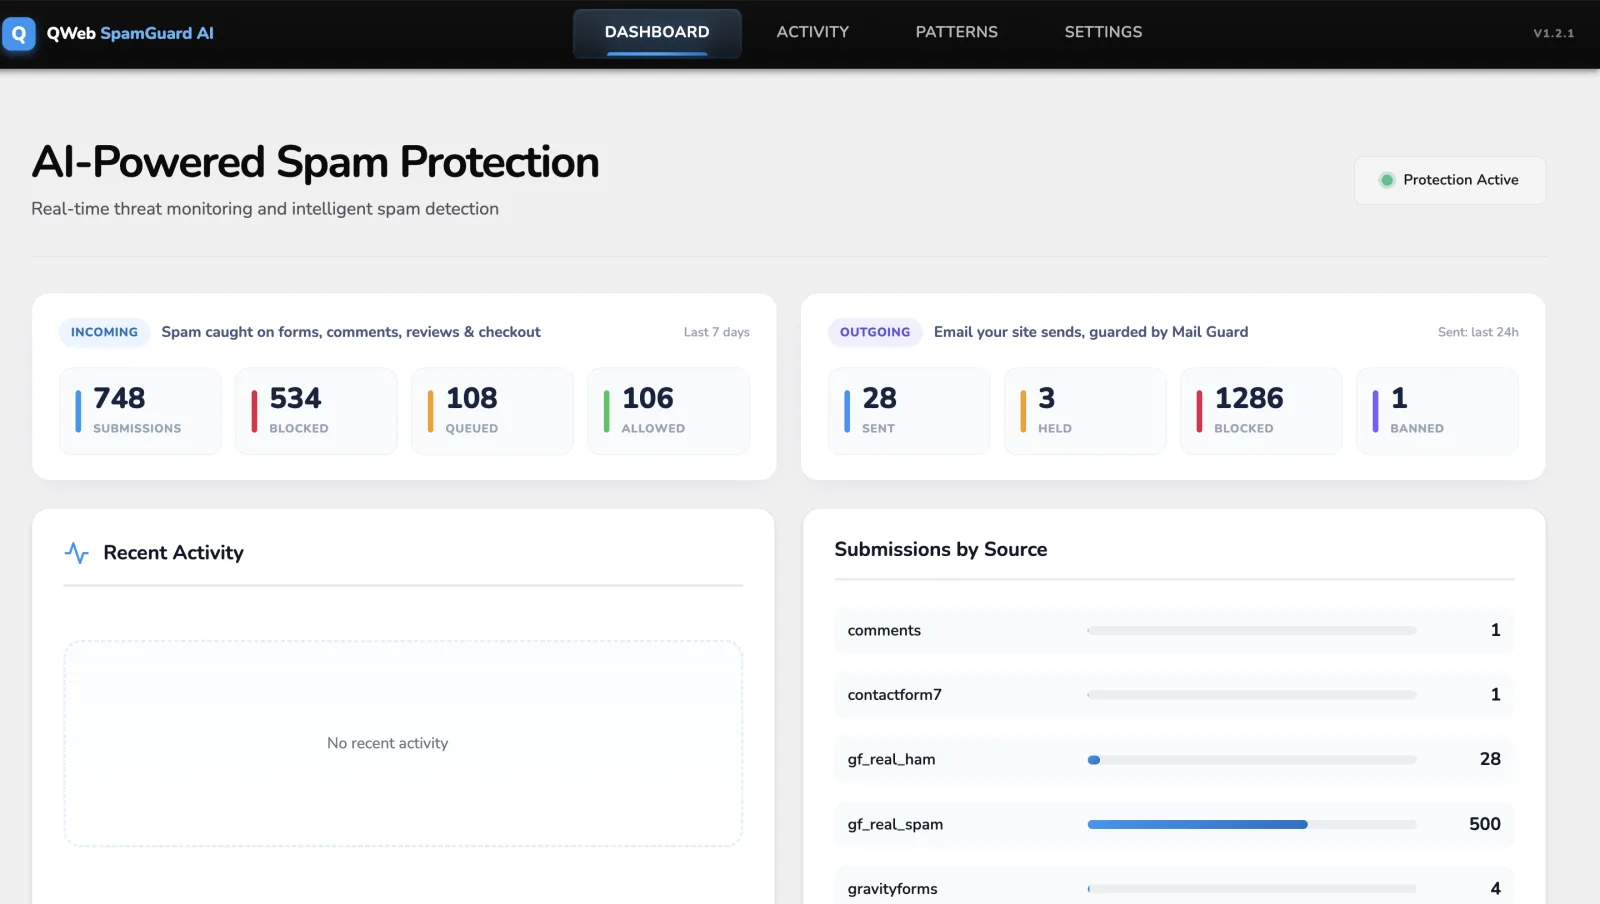The height and width of the screenshot is (904, 1600).
Task: Click 'Email your site sends, guarded by Mail Guard'
Action: pyautogui.click(x=1091, y=332)
